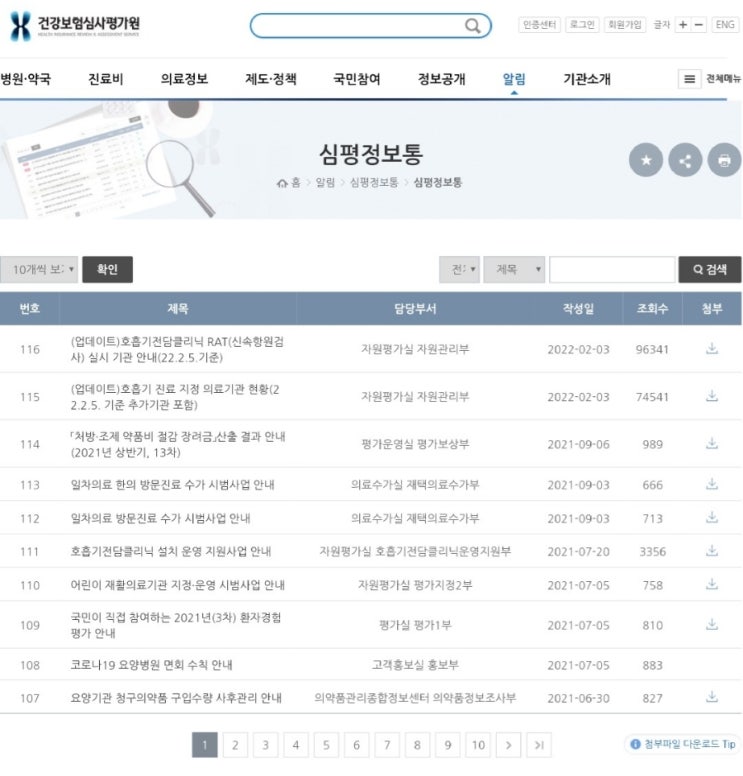The width and height of the screenshot is (743, 776).
Task: Open the 진료비 menu
Action: click(105, 79)
